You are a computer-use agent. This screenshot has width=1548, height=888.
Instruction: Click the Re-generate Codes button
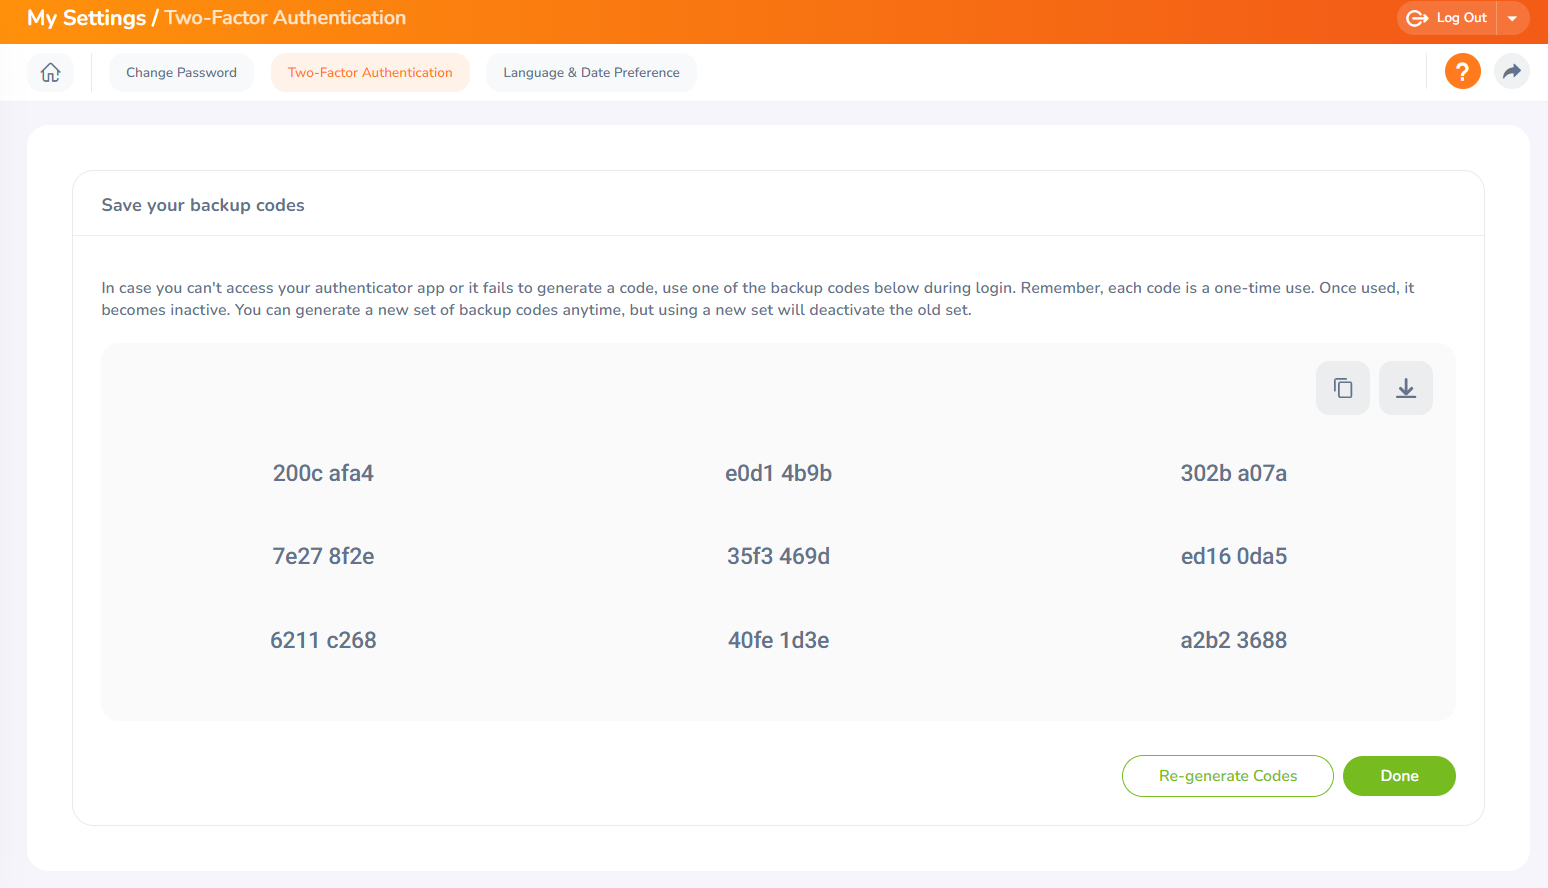pyautogui.click(x=1227, y=776)
